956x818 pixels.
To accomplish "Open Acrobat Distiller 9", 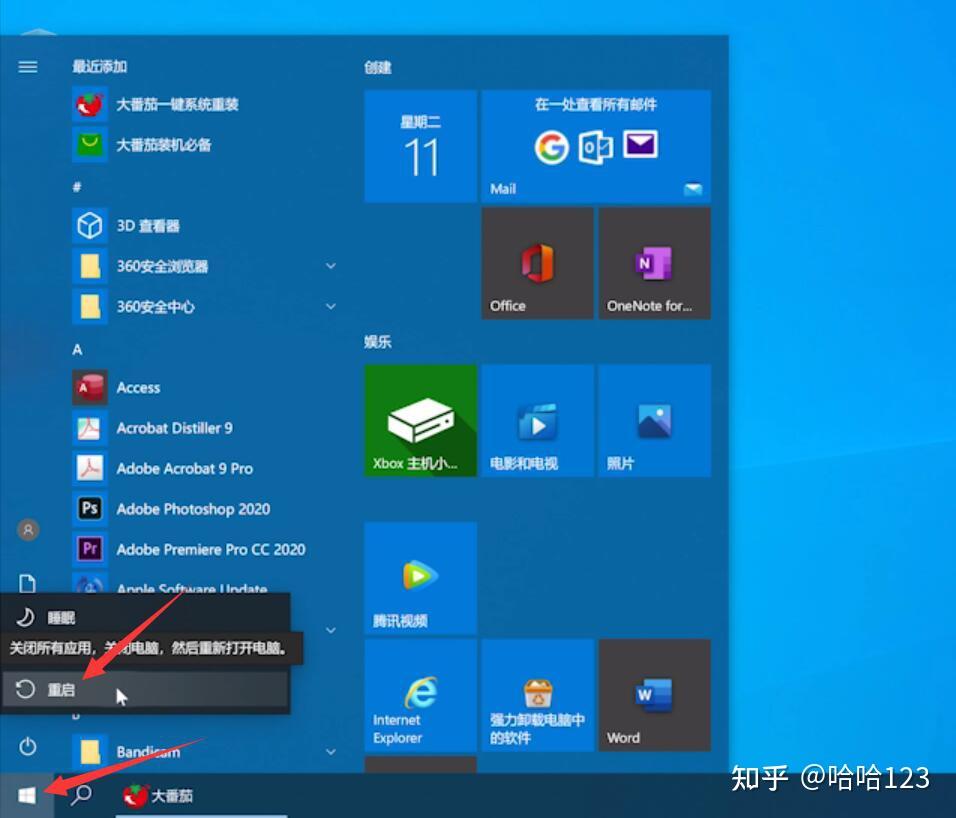I will 204,429.
